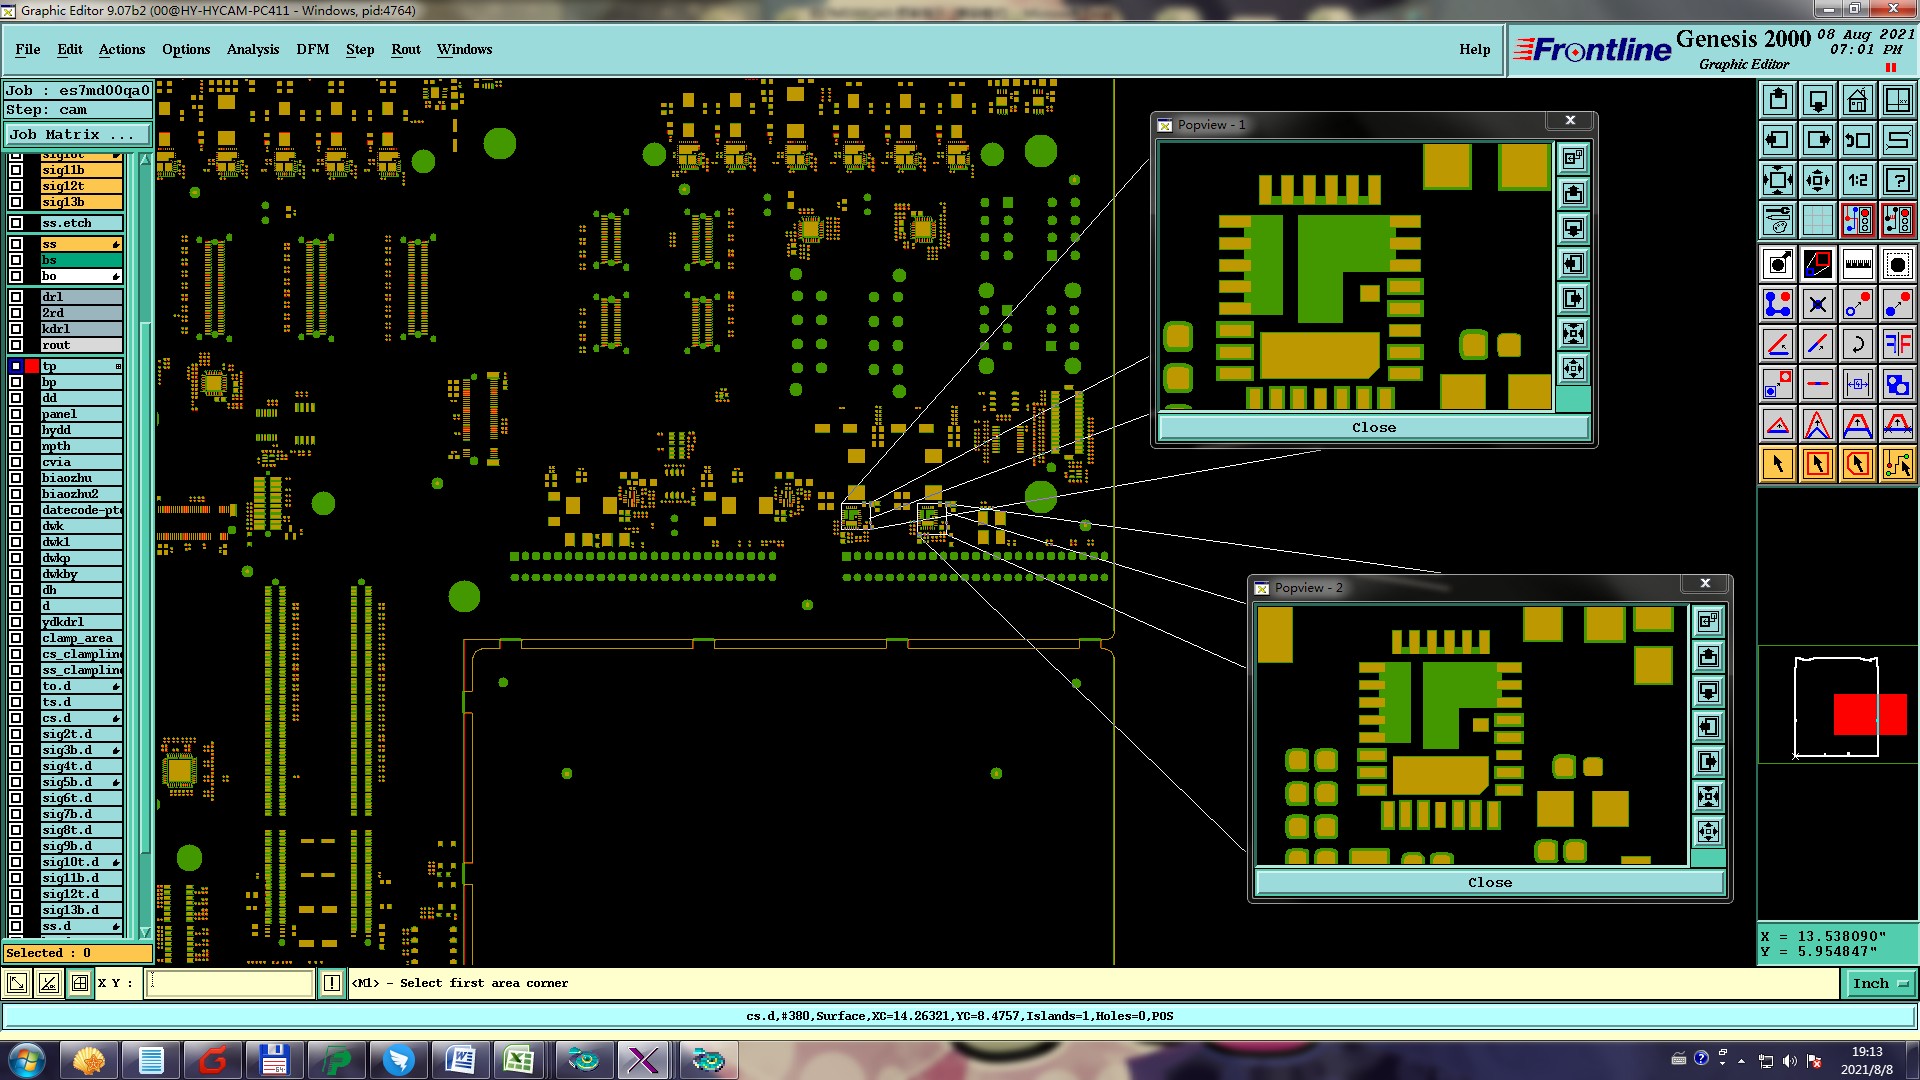
Task: Click red color swatch on tp layer
Action: click(32, 366)
